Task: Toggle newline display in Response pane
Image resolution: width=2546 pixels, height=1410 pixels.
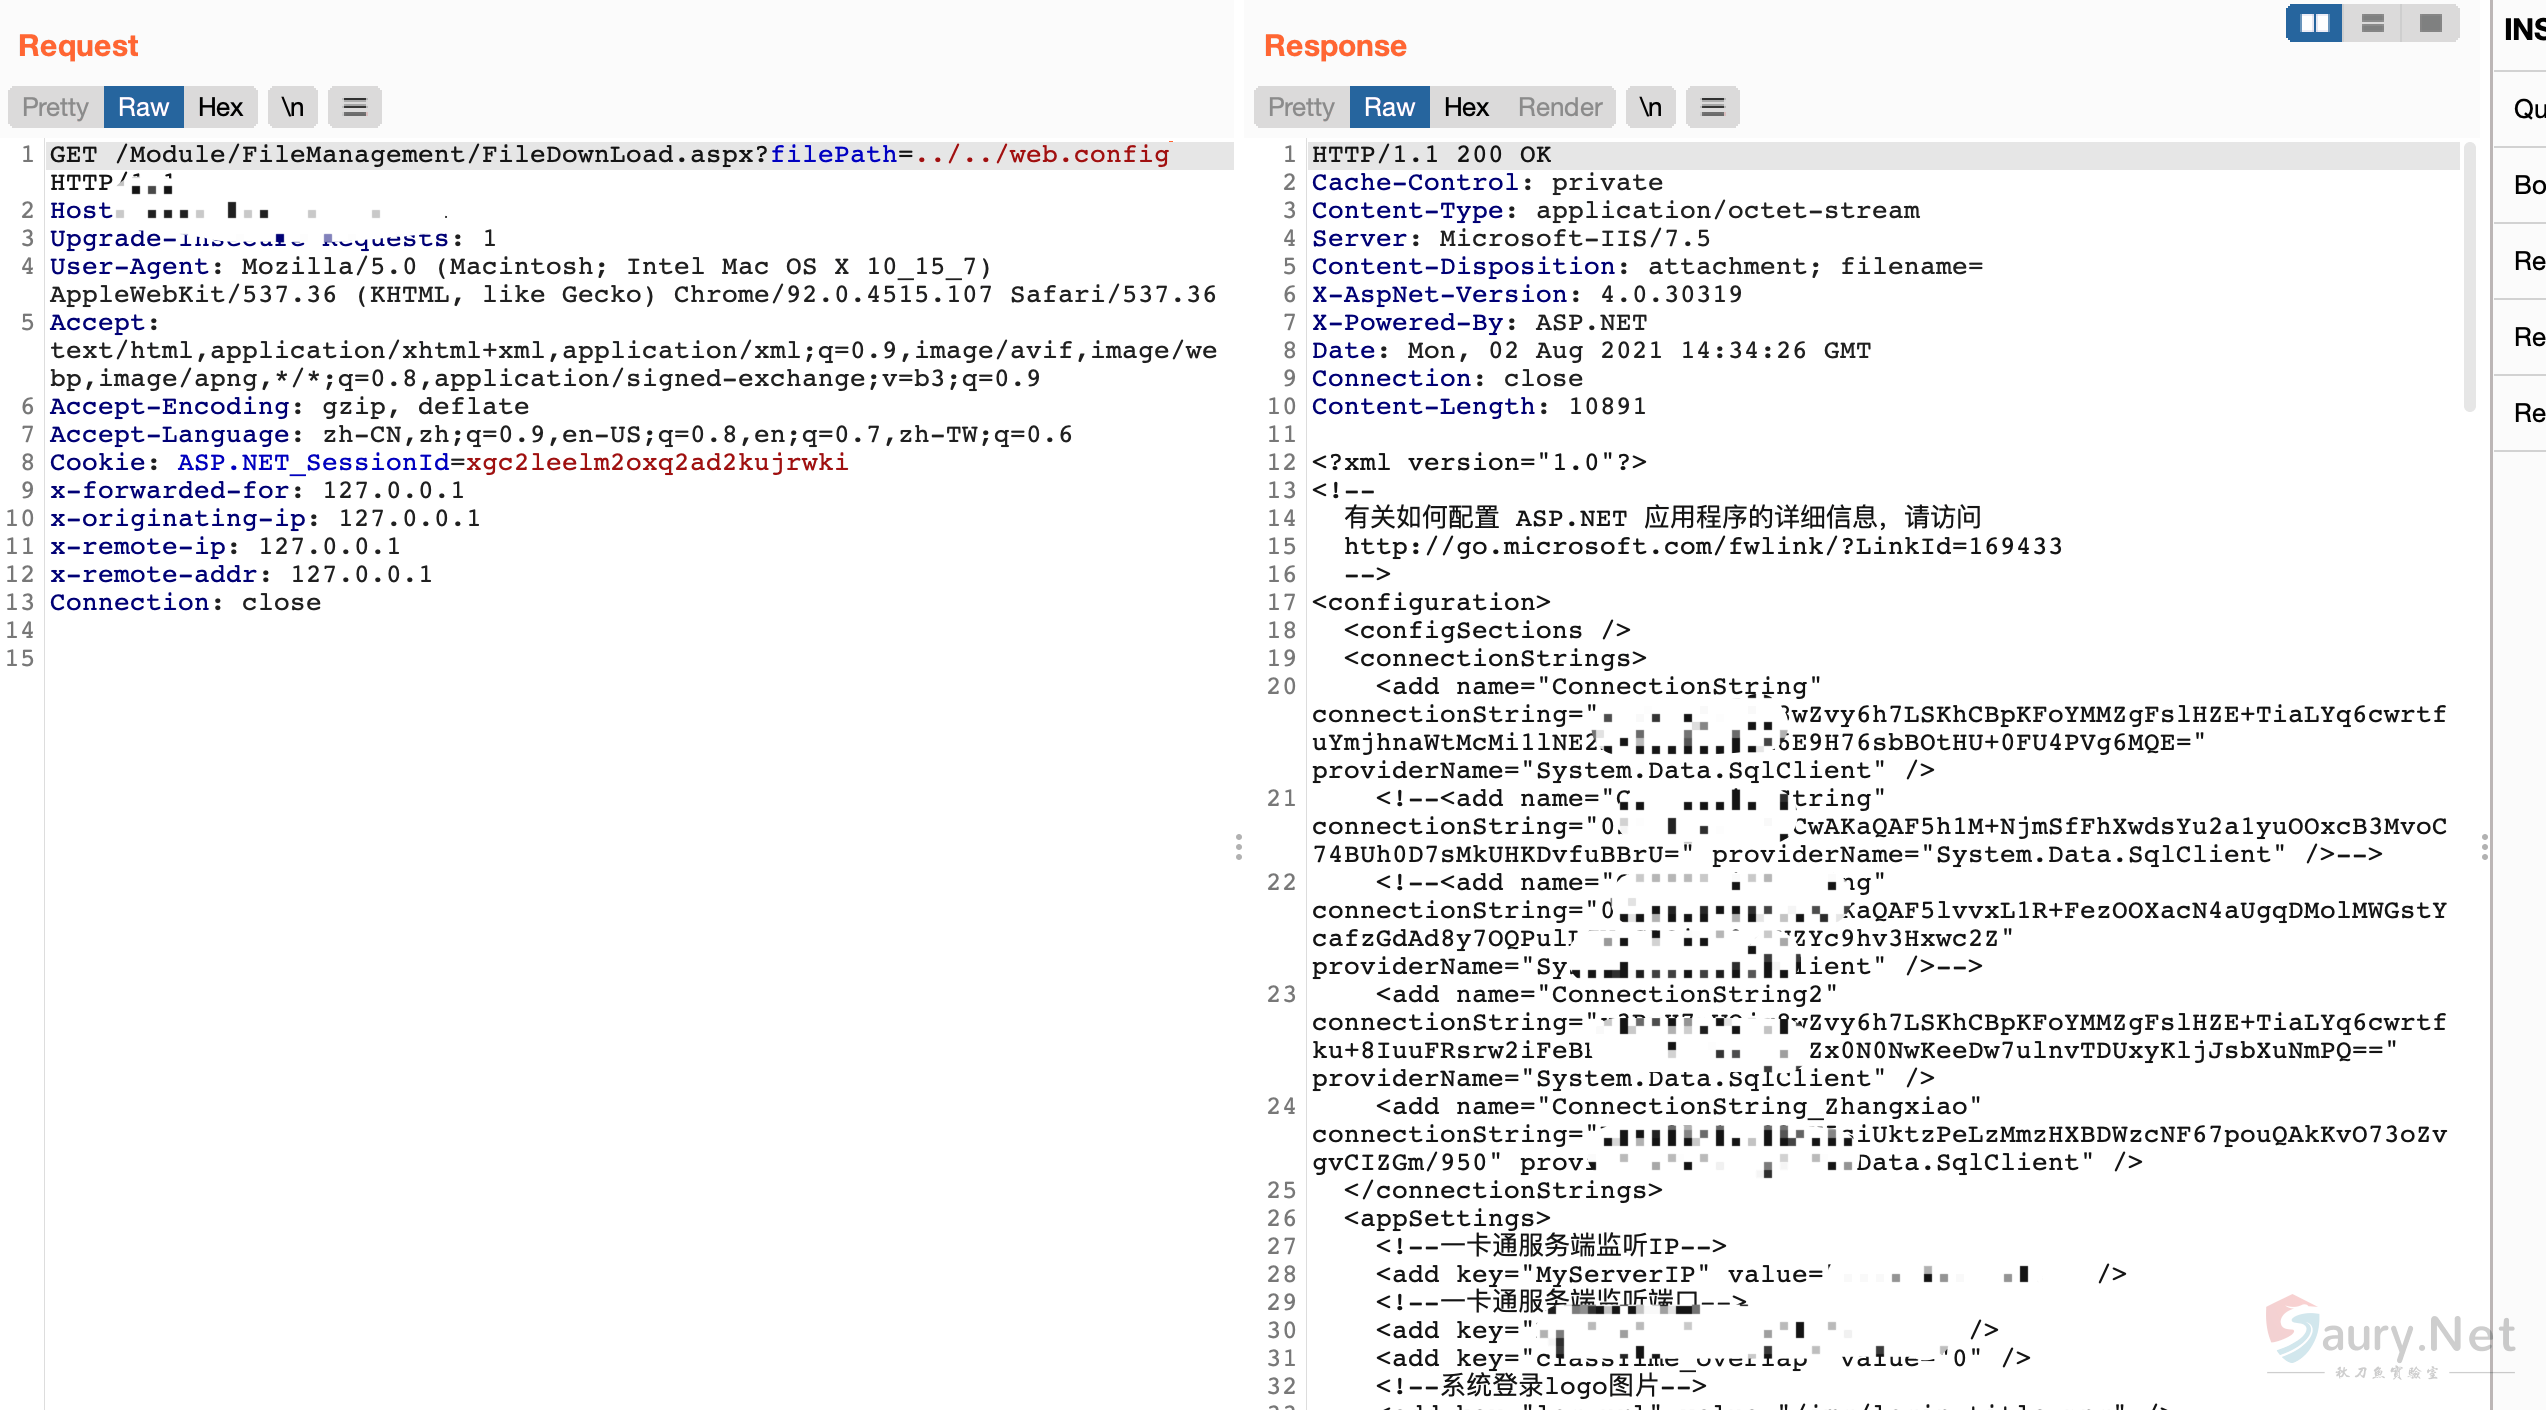Action: click(x=1650, y=107)
